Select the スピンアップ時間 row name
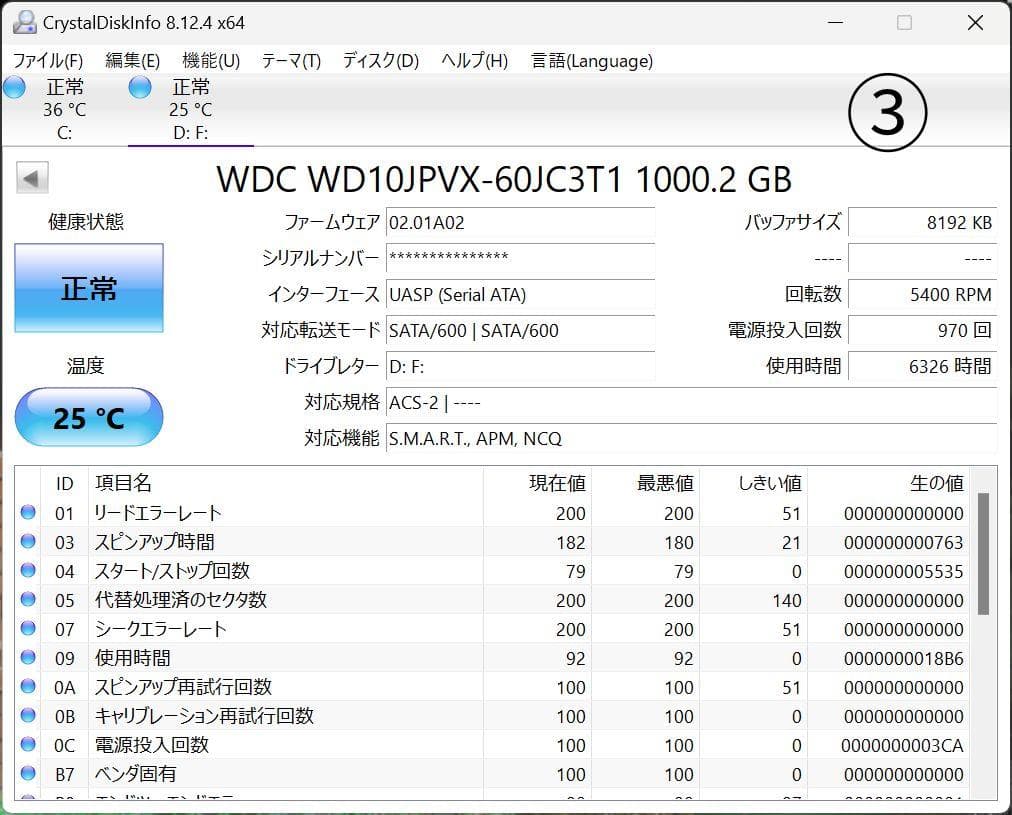Screen dimensions: 1012x815 point(154,542)
